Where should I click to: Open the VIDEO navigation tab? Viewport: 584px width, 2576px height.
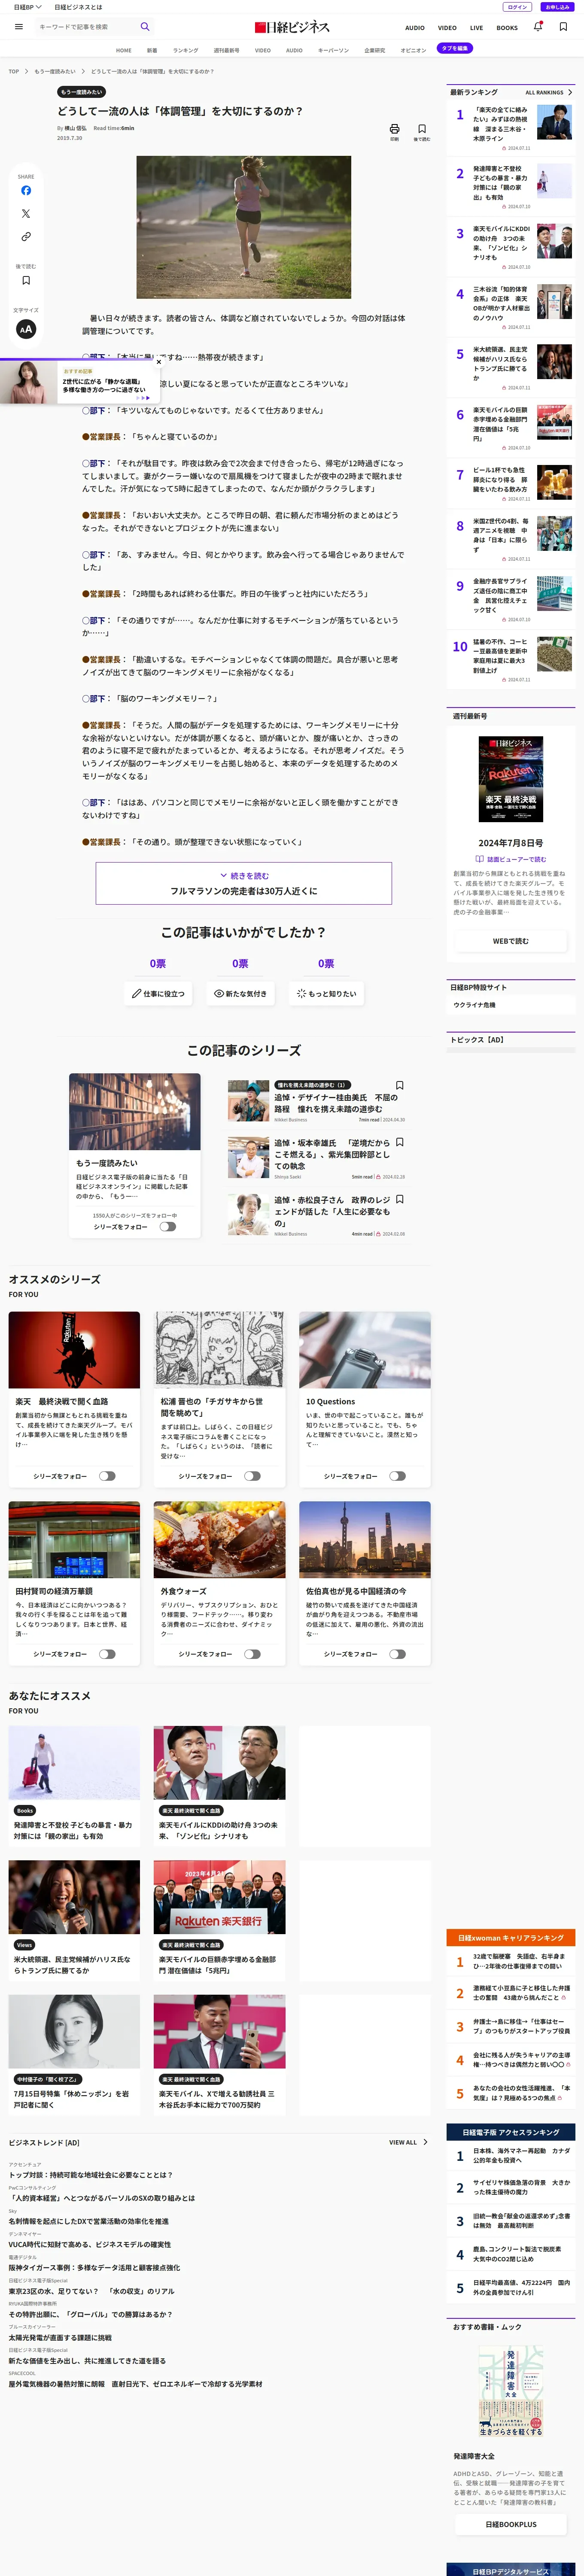click(x=263, y=50)
